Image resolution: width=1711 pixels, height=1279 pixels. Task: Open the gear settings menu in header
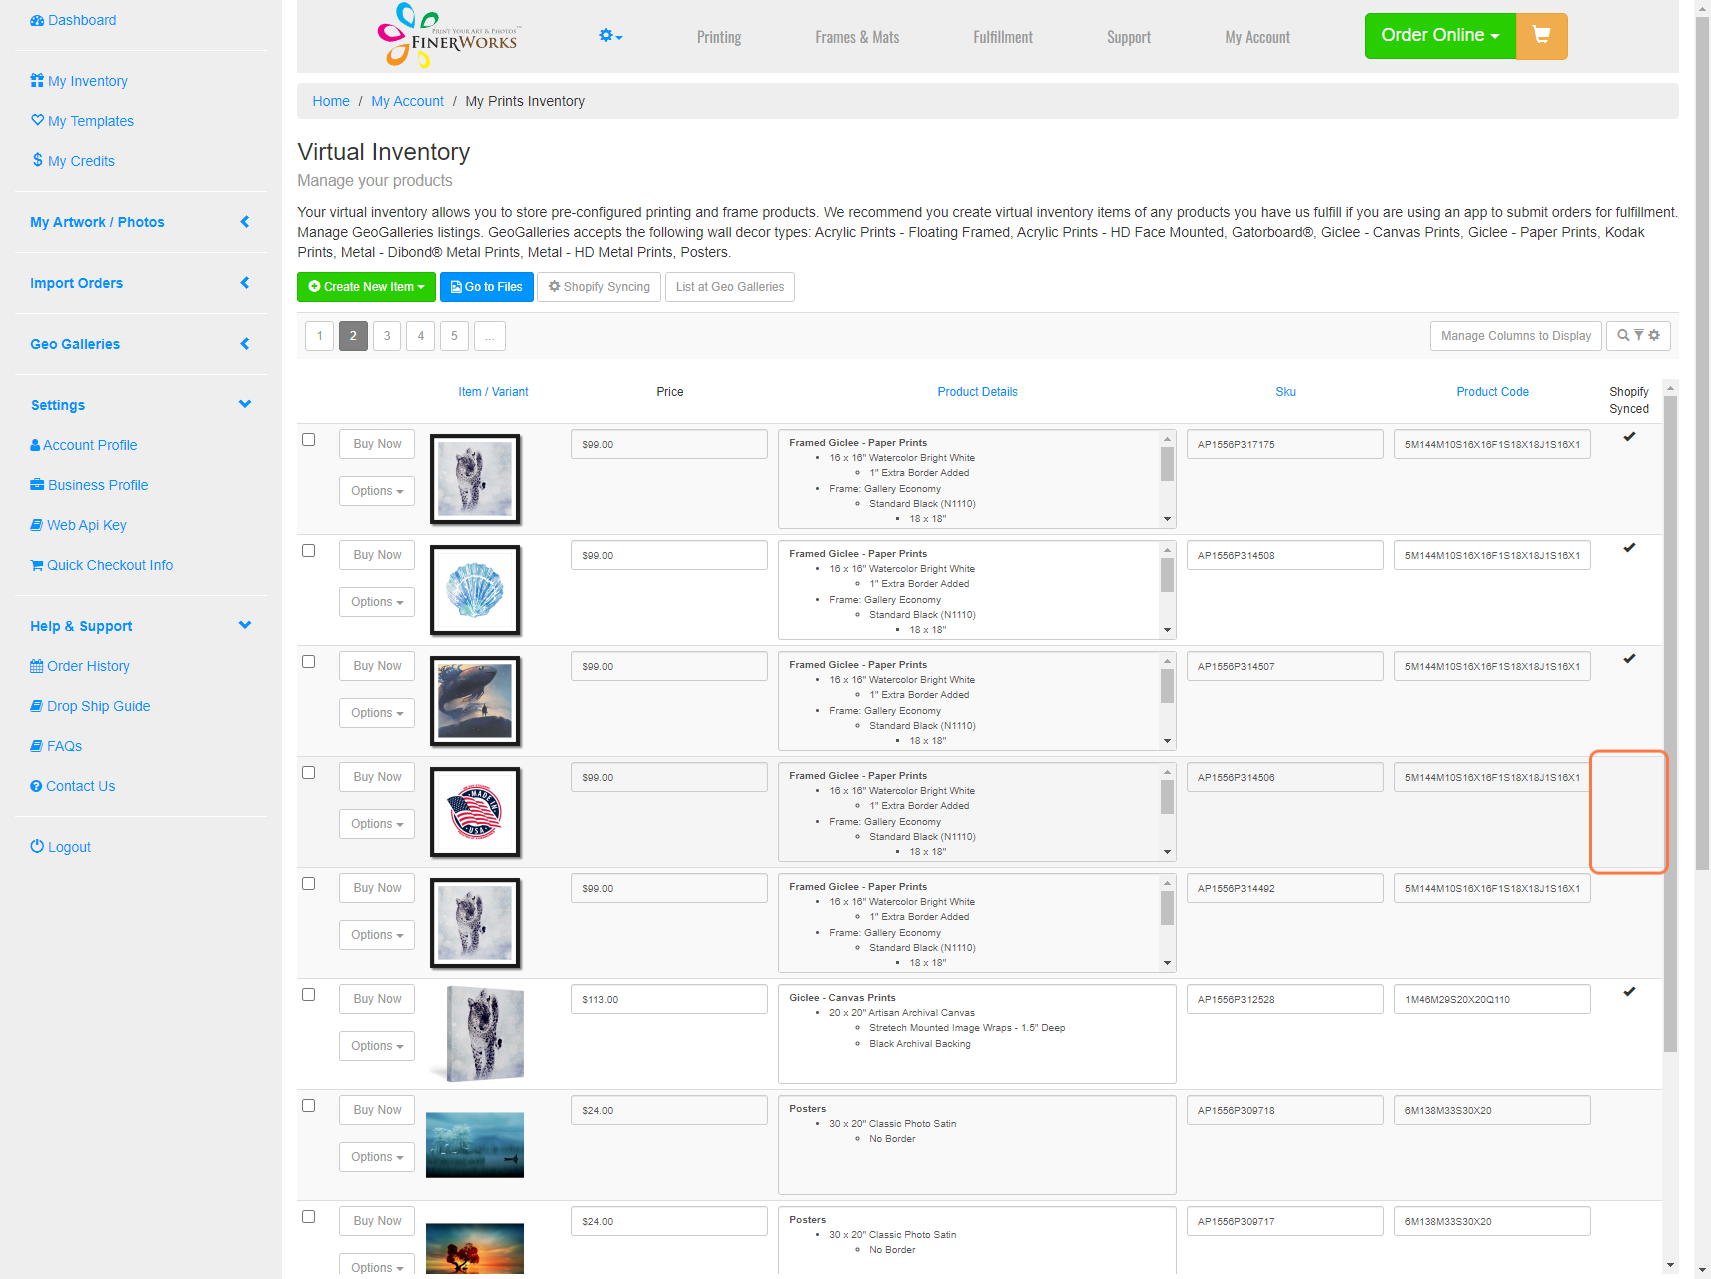point(610,36)
